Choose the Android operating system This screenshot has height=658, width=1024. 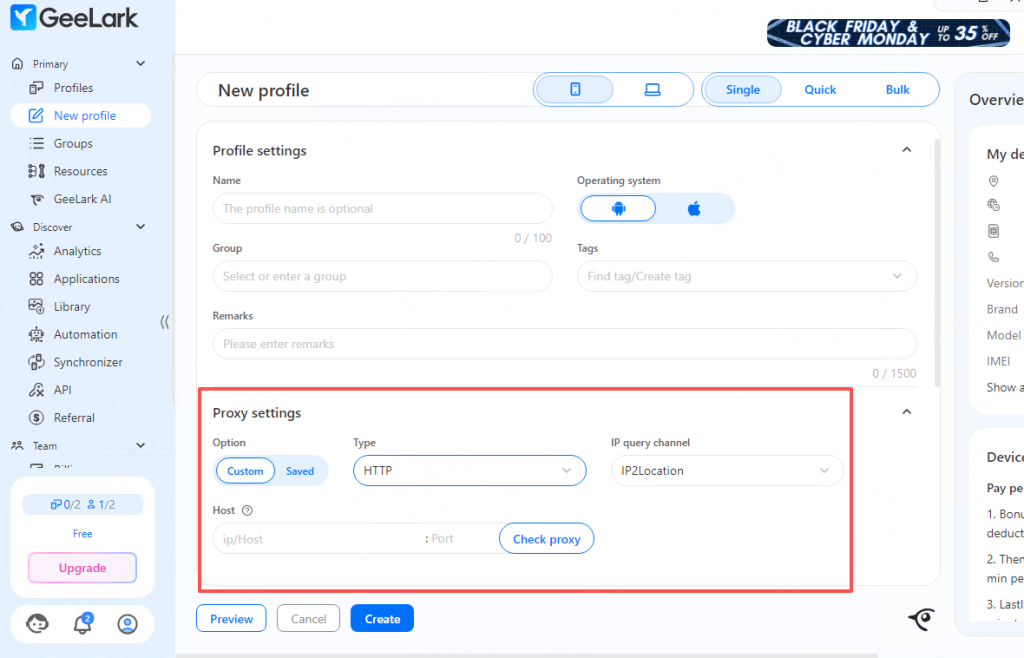(618, 208)
